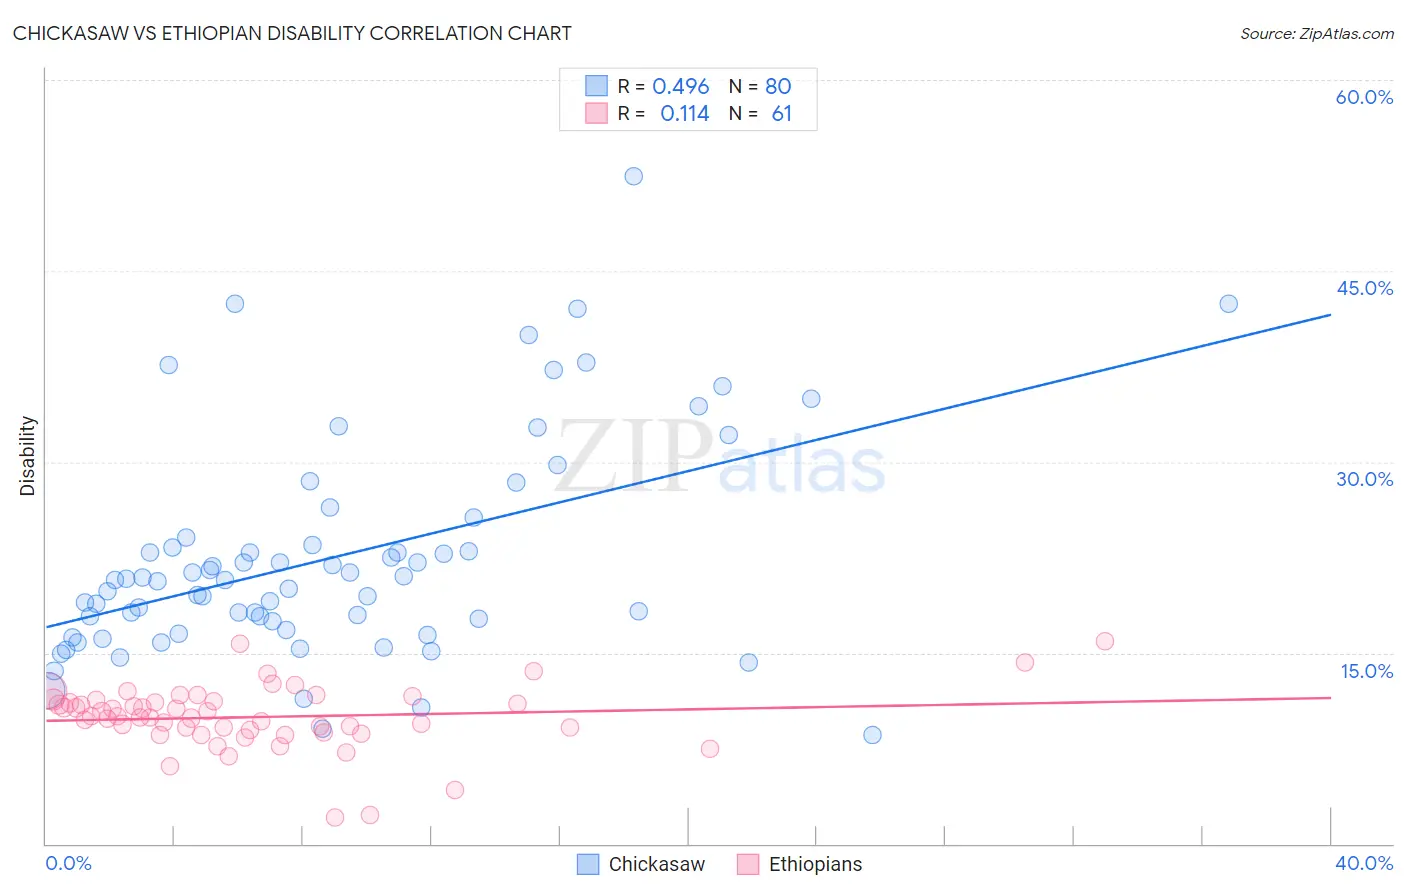Click the Chickasaw legend color swatch at bottom

588,864
